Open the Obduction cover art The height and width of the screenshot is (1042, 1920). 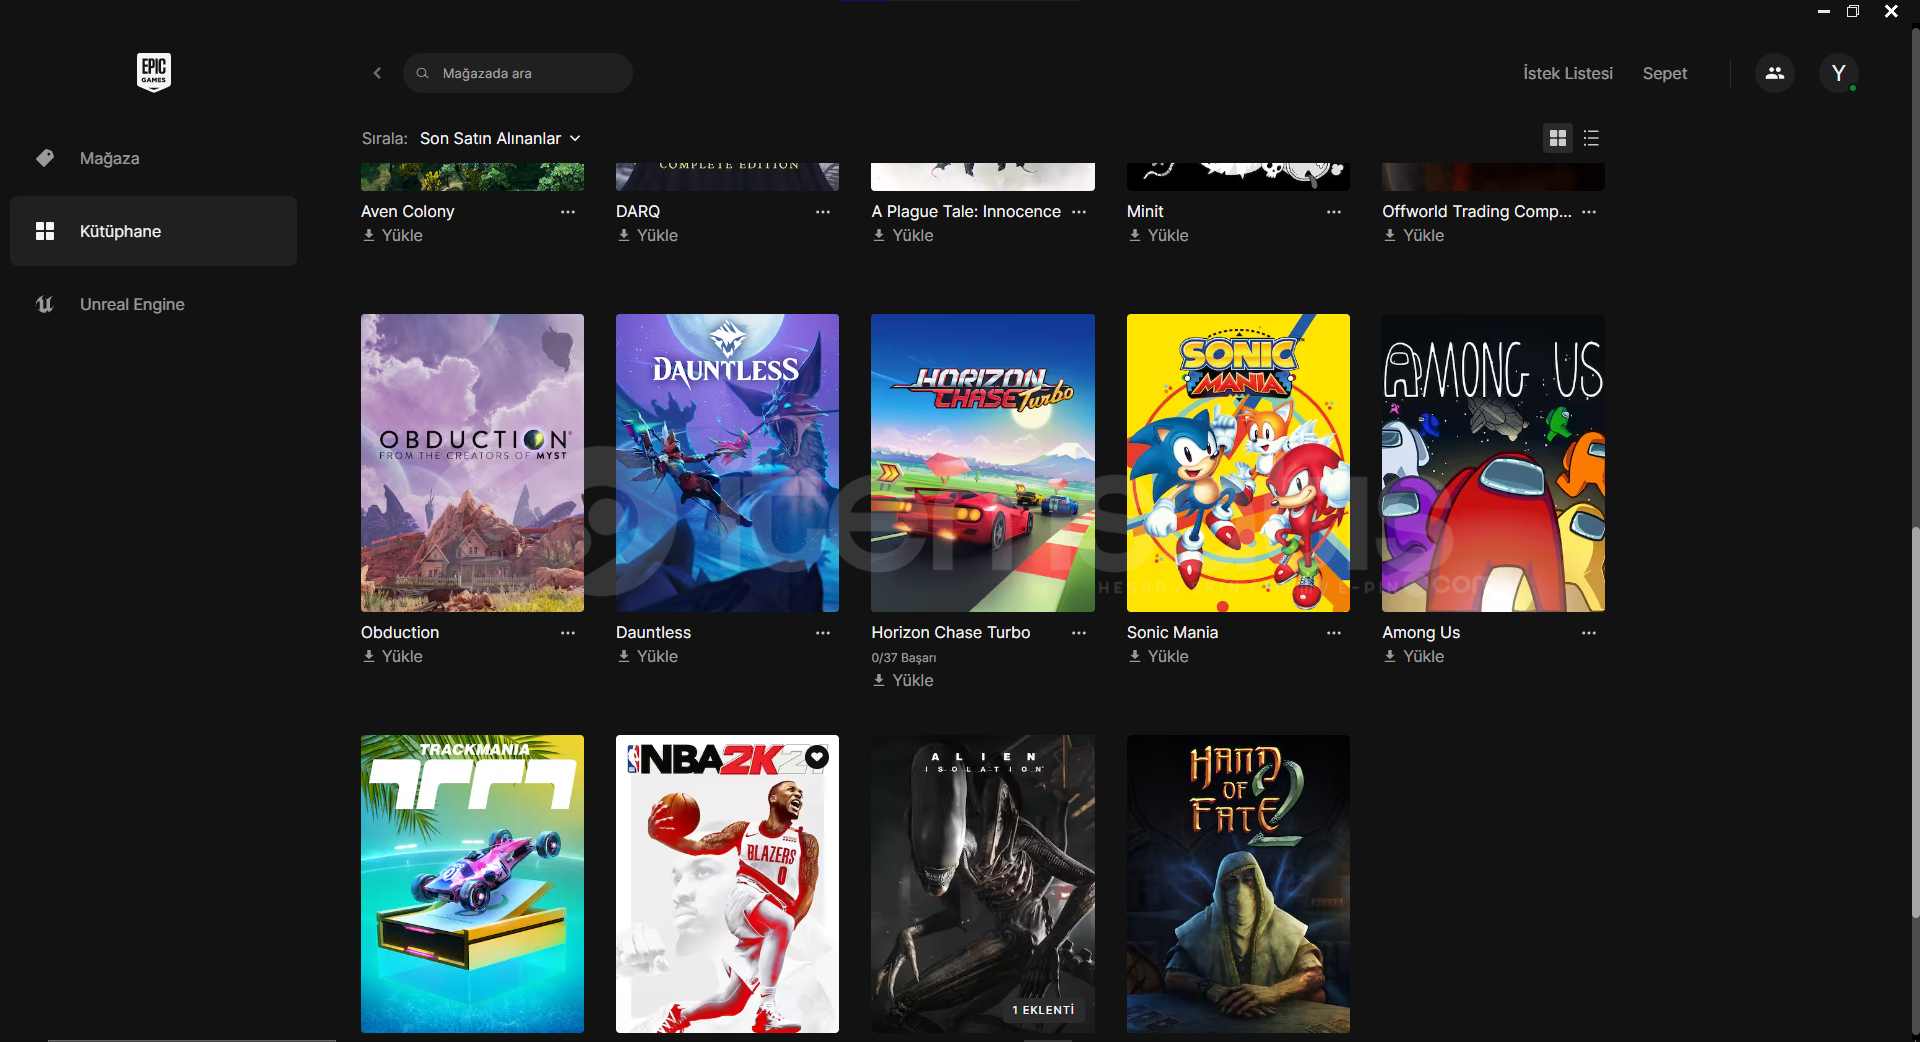pyautogui.click(x=472, y=463)
